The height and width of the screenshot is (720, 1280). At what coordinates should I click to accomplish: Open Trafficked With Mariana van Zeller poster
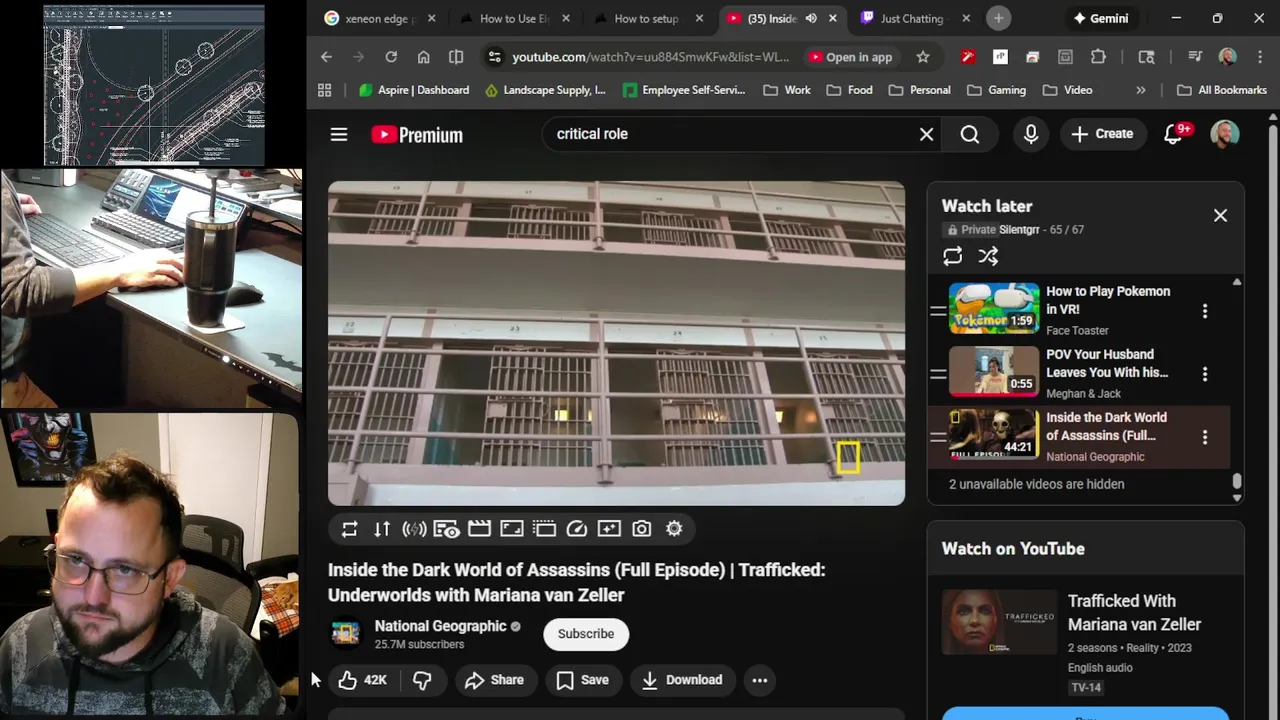tap(999, 622)
